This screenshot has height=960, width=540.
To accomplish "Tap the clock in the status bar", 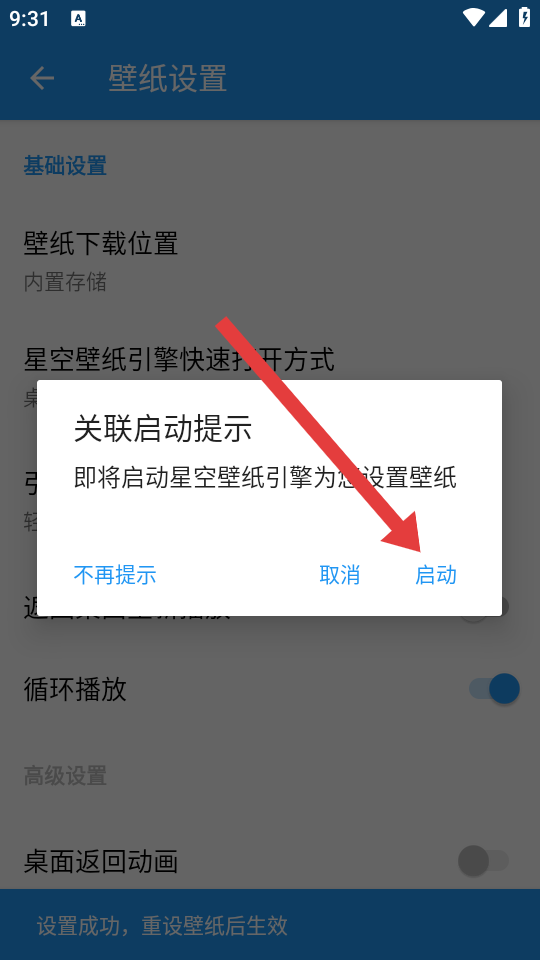I will pos(29,18).
